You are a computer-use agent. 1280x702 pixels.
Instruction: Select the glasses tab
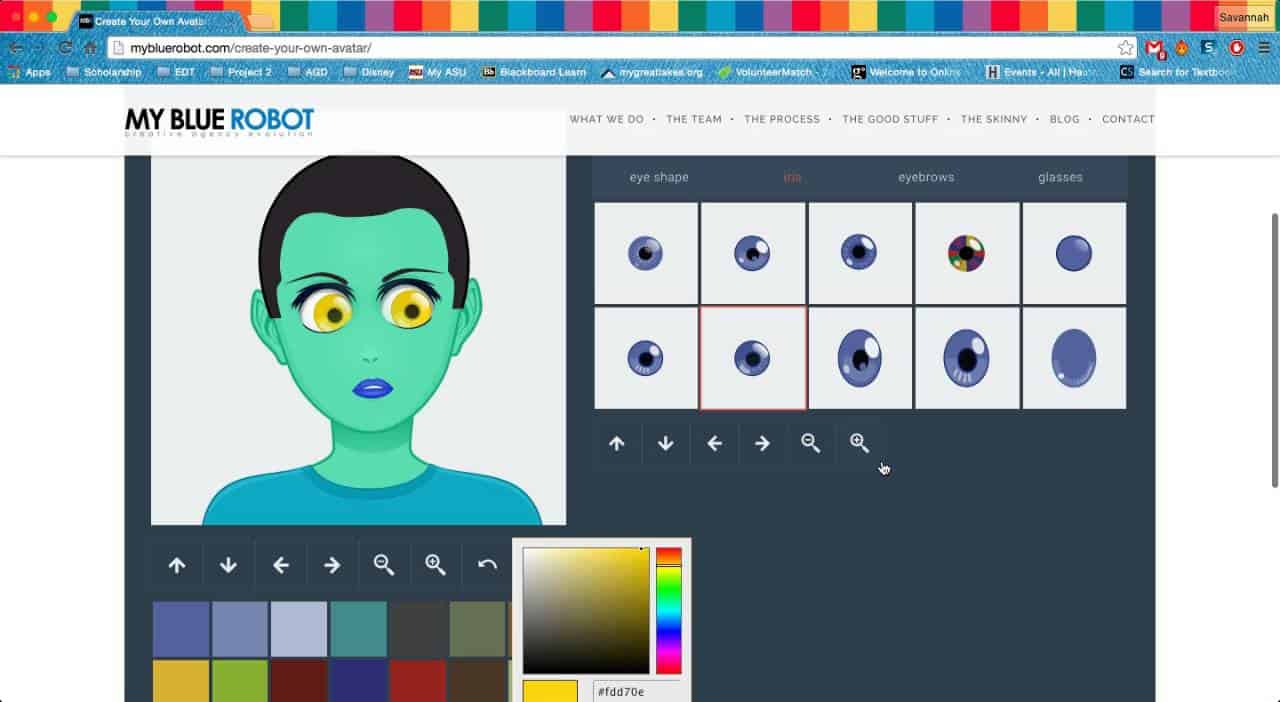[x=1060, y=177]
